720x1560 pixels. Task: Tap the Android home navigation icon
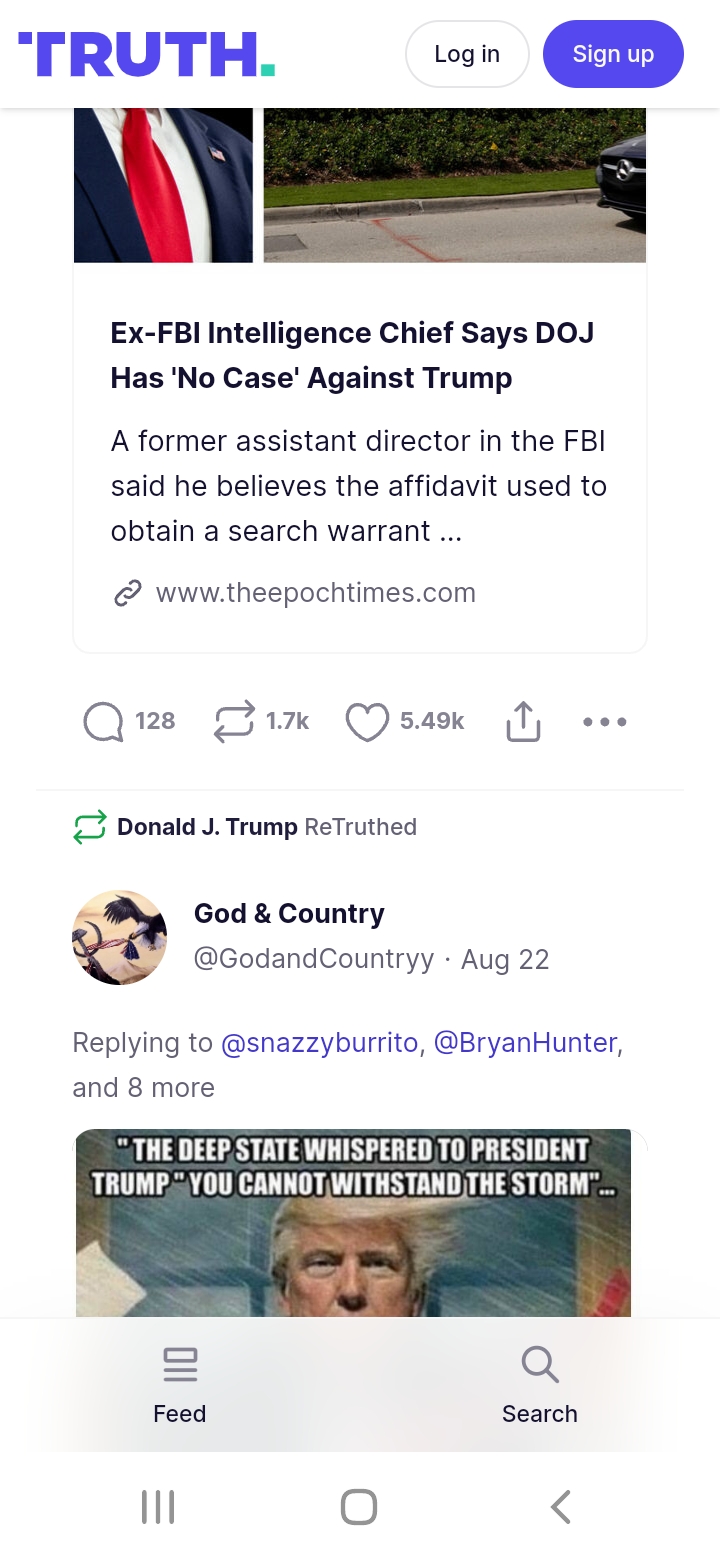(x=359, y=1507)
